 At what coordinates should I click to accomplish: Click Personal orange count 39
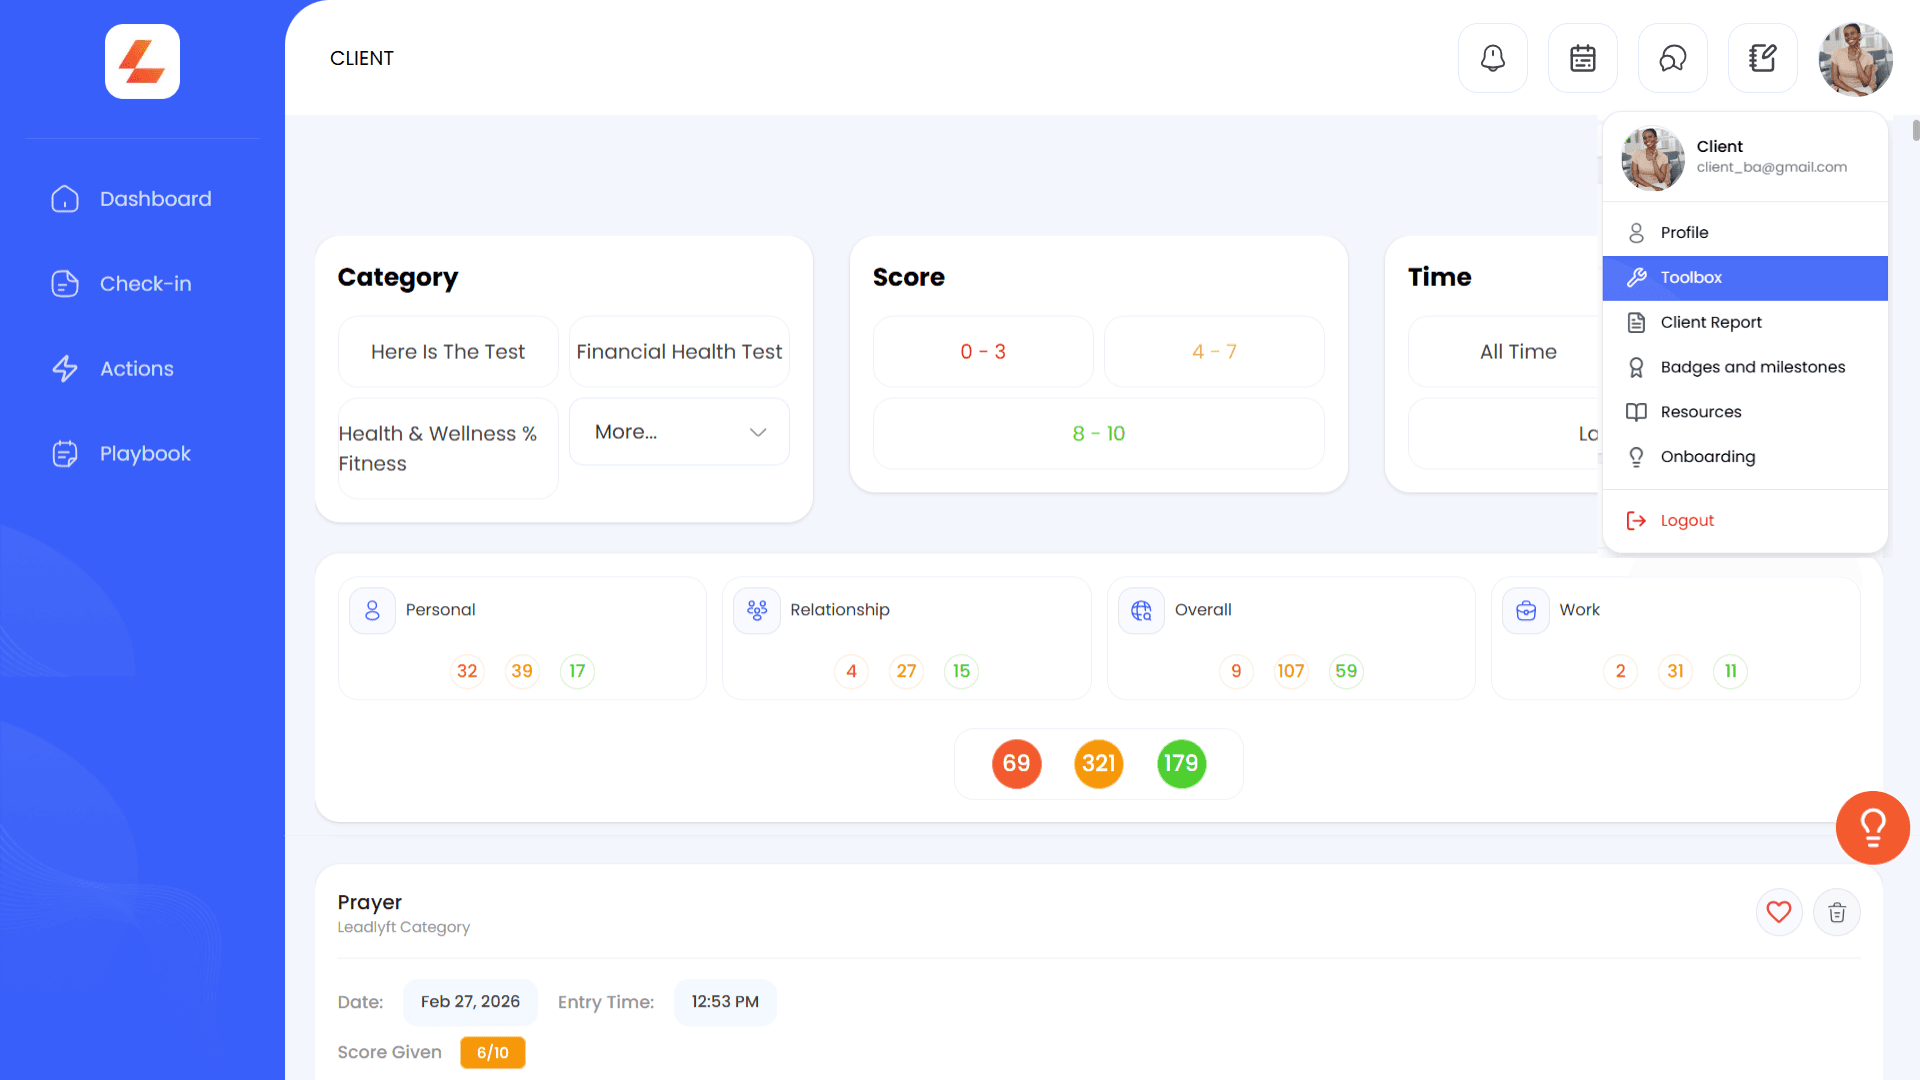coord(522,671)
